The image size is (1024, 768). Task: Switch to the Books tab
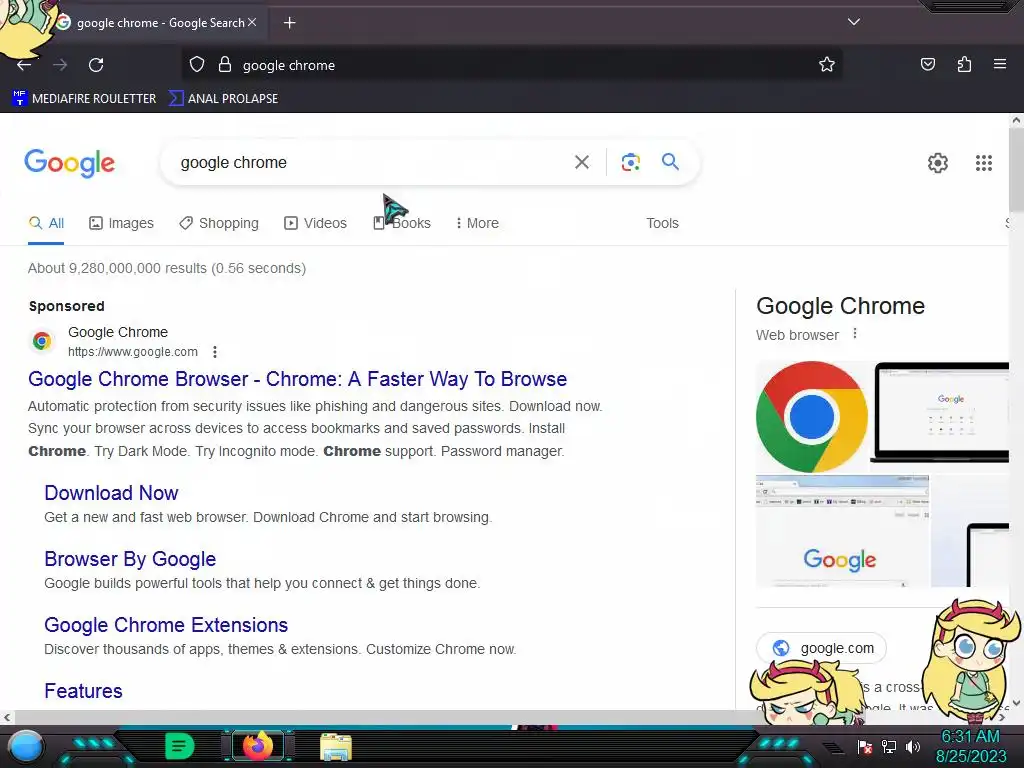tap(402, 223)
